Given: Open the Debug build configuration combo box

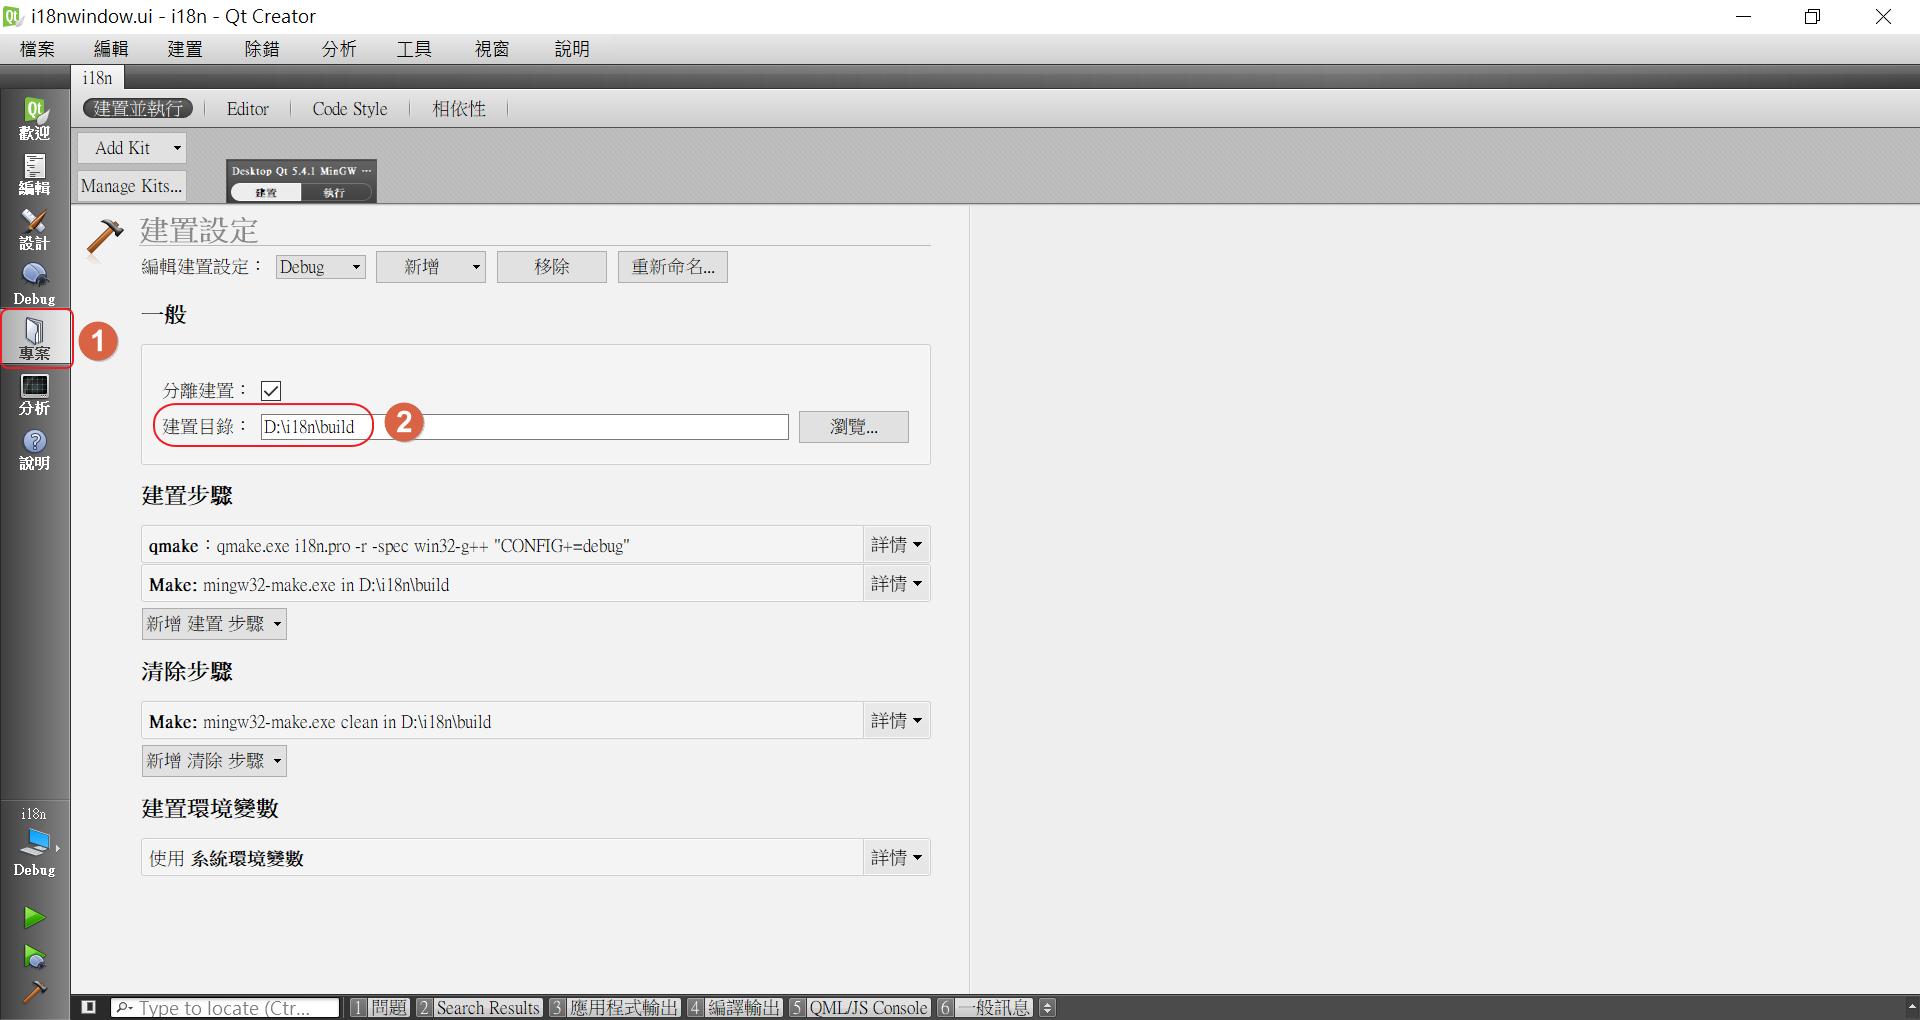Looking at the screenshot, I should pos(320,267).
